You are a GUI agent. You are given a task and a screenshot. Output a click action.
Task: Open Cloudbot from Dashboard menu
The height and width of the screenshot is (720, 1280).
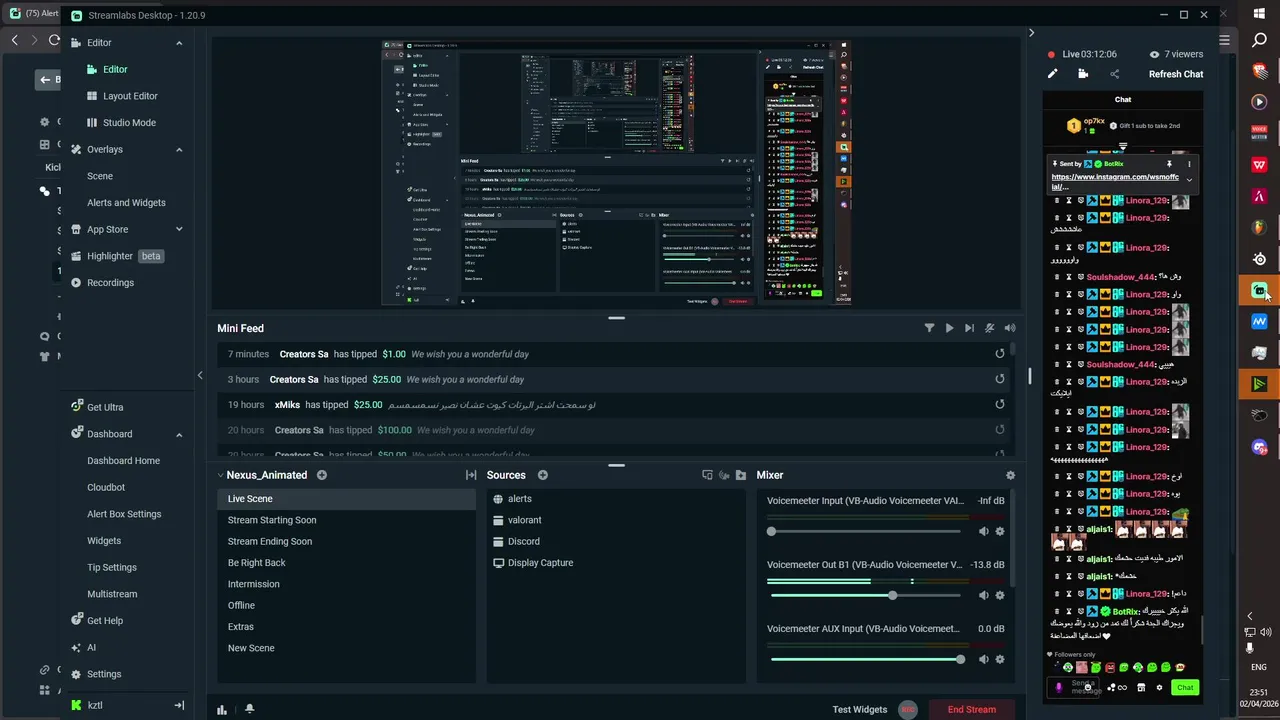[x=106, y=487]
